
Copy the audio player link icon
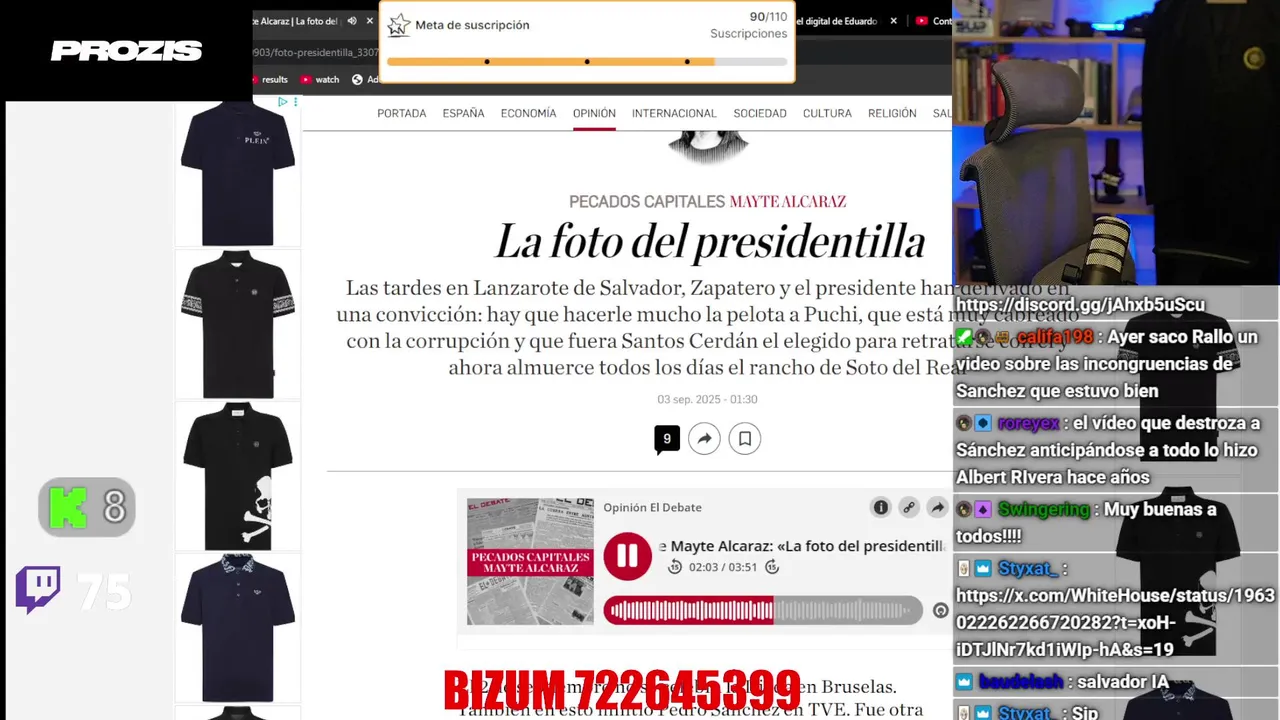(x=909, y=507)
